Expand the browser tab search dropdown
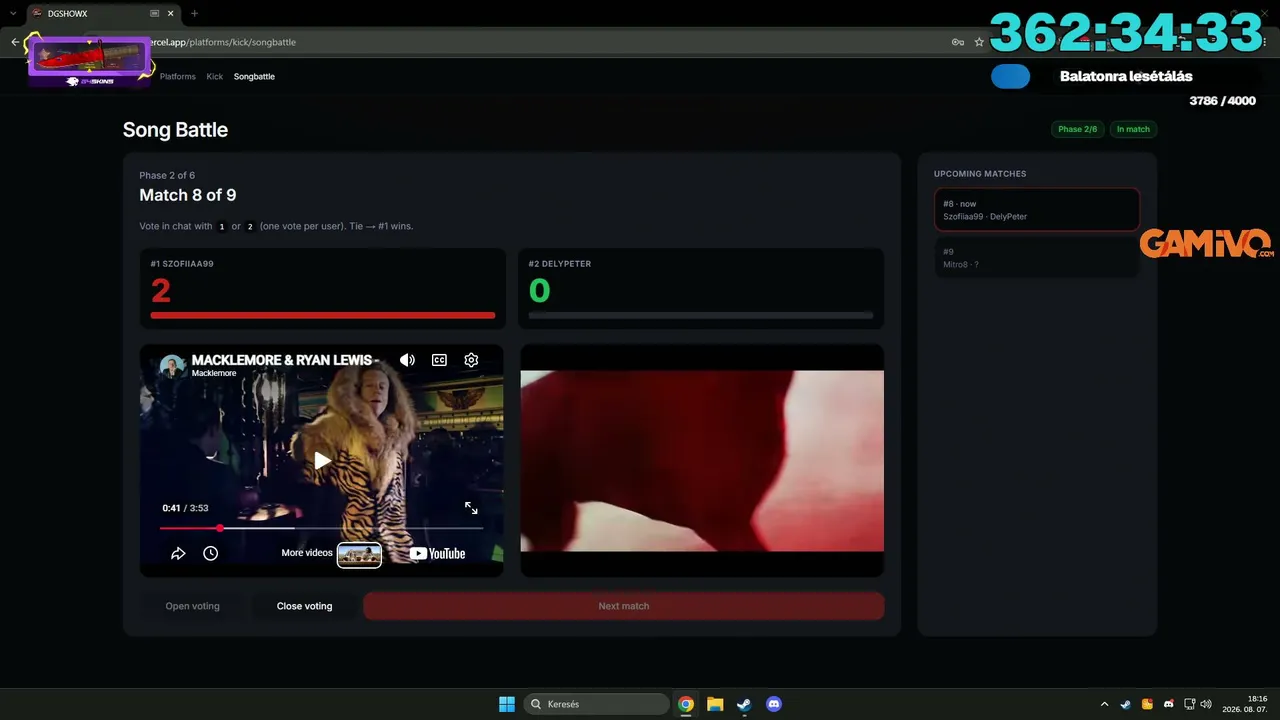 click(x=12, y=13)
